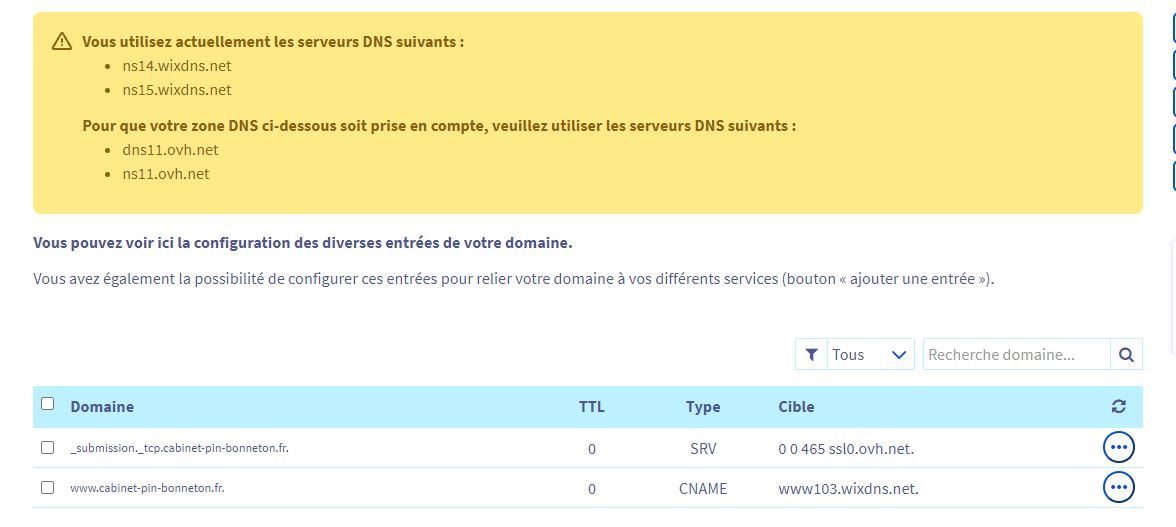Check the _submission._tcp record checkbox
The height and width of the screenshot is (527, 1176).
click(x=47, y=448)
